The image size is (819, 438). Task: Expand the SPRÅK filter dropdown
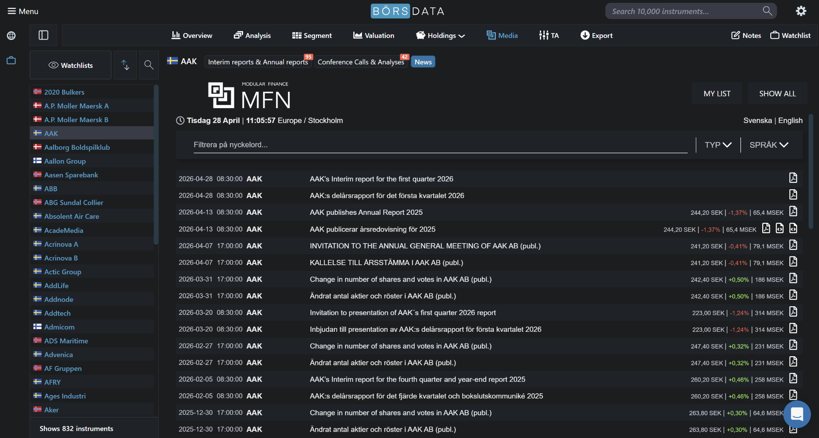click(x=769, y=145)
